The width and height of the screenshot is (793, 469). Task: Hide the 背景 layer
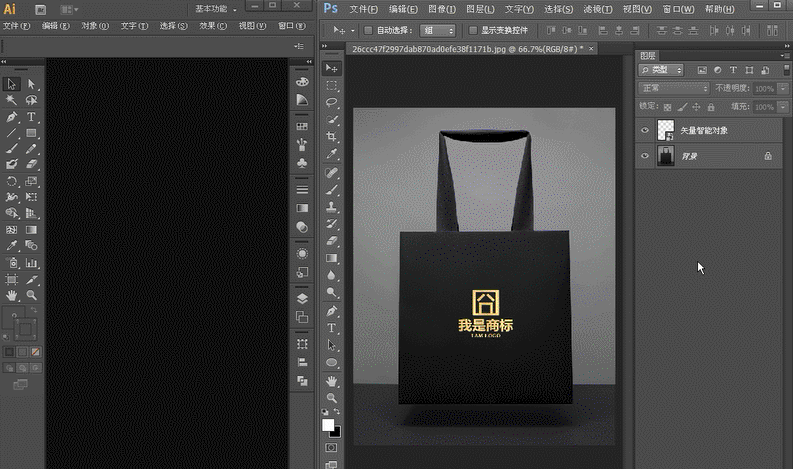click(x=645, y=156)
